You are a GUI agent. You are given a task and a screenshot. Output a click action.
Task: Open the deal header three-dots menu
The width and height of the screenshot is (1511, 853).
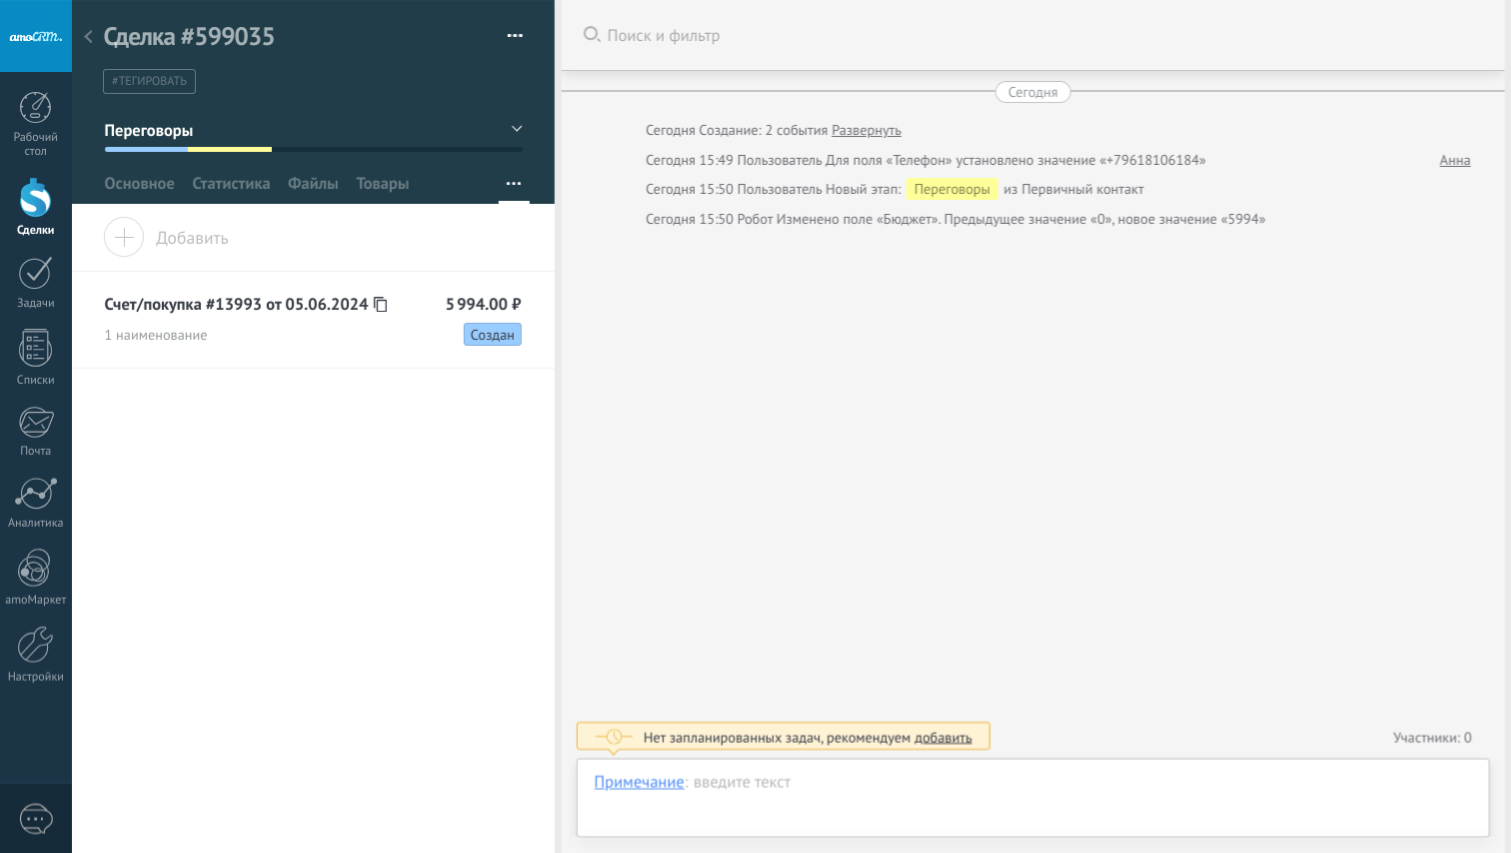pyautogui.click(x=515, y=36)
